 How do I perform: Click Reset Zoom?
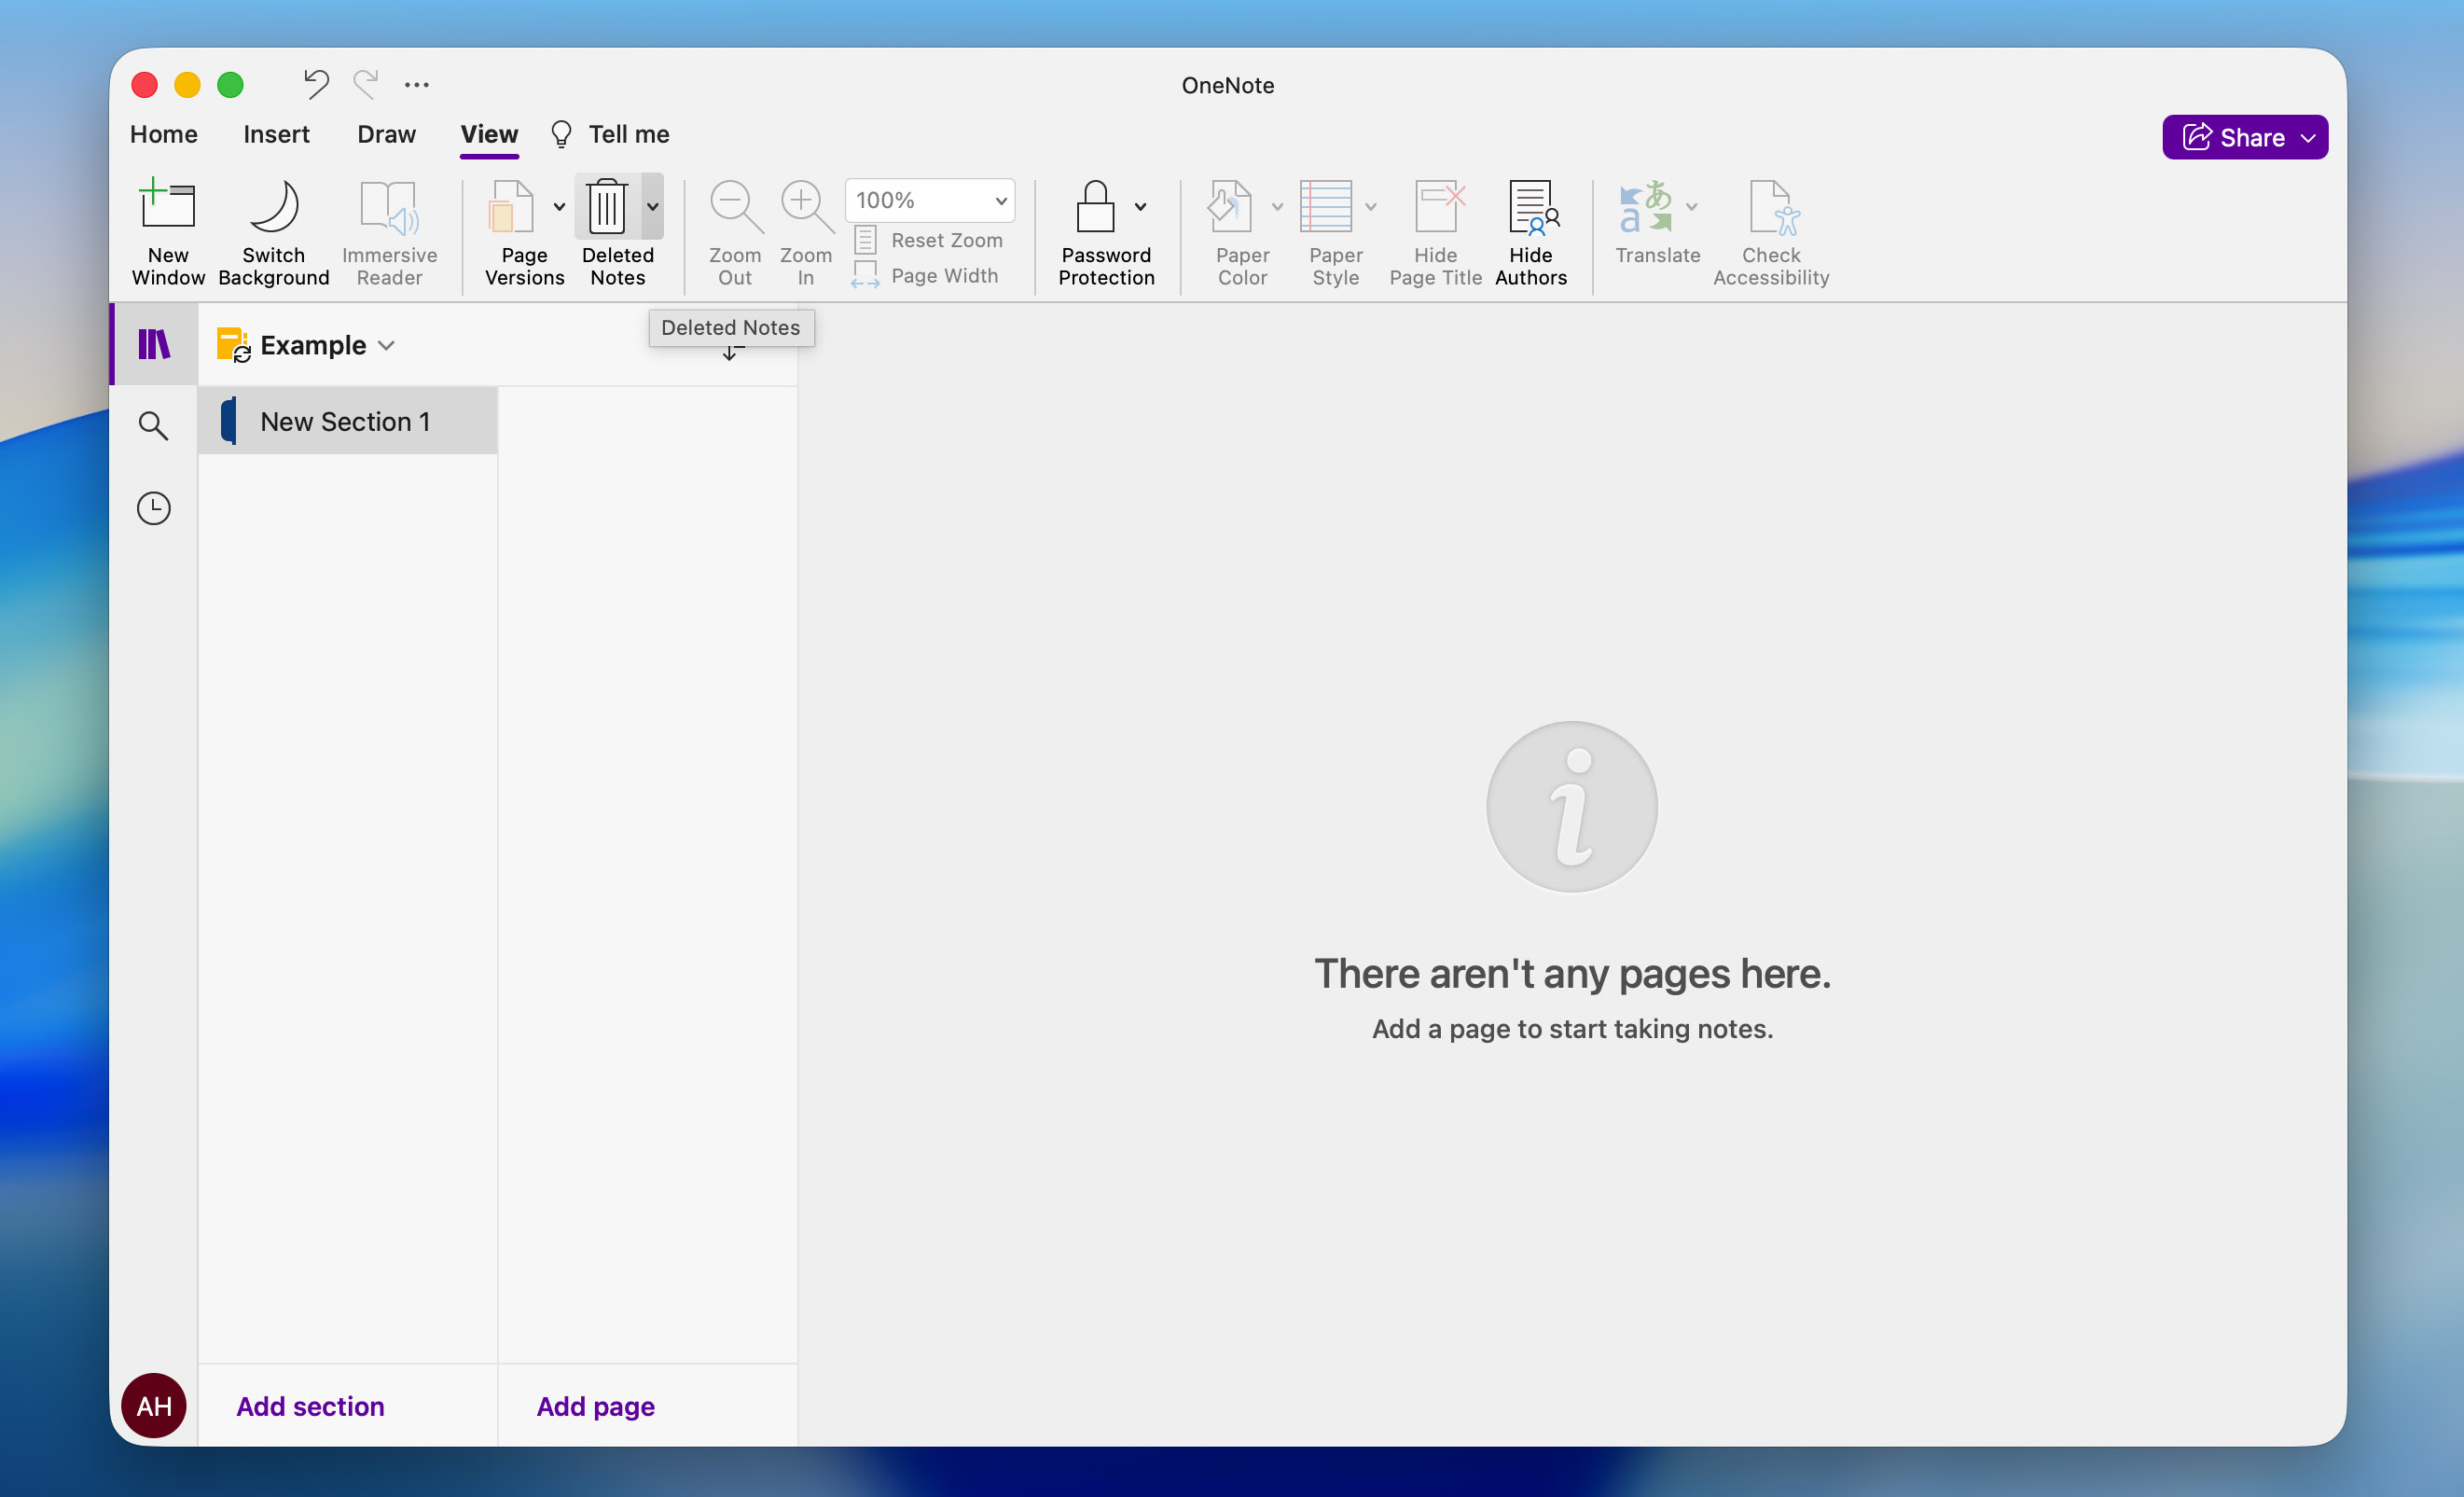click(928, 240)
